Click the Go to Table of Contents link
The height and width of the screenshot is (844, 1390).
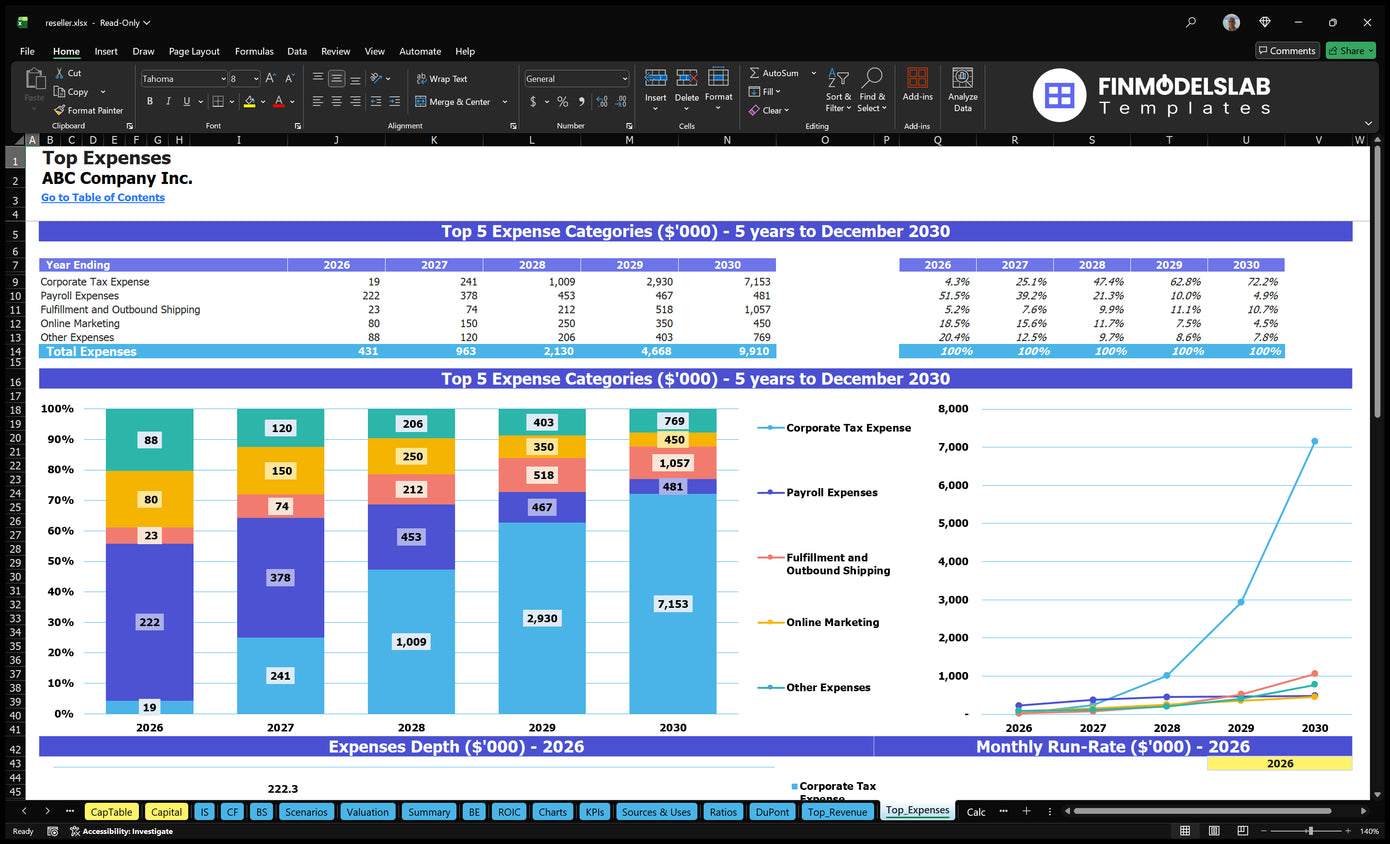coord(102,197)
